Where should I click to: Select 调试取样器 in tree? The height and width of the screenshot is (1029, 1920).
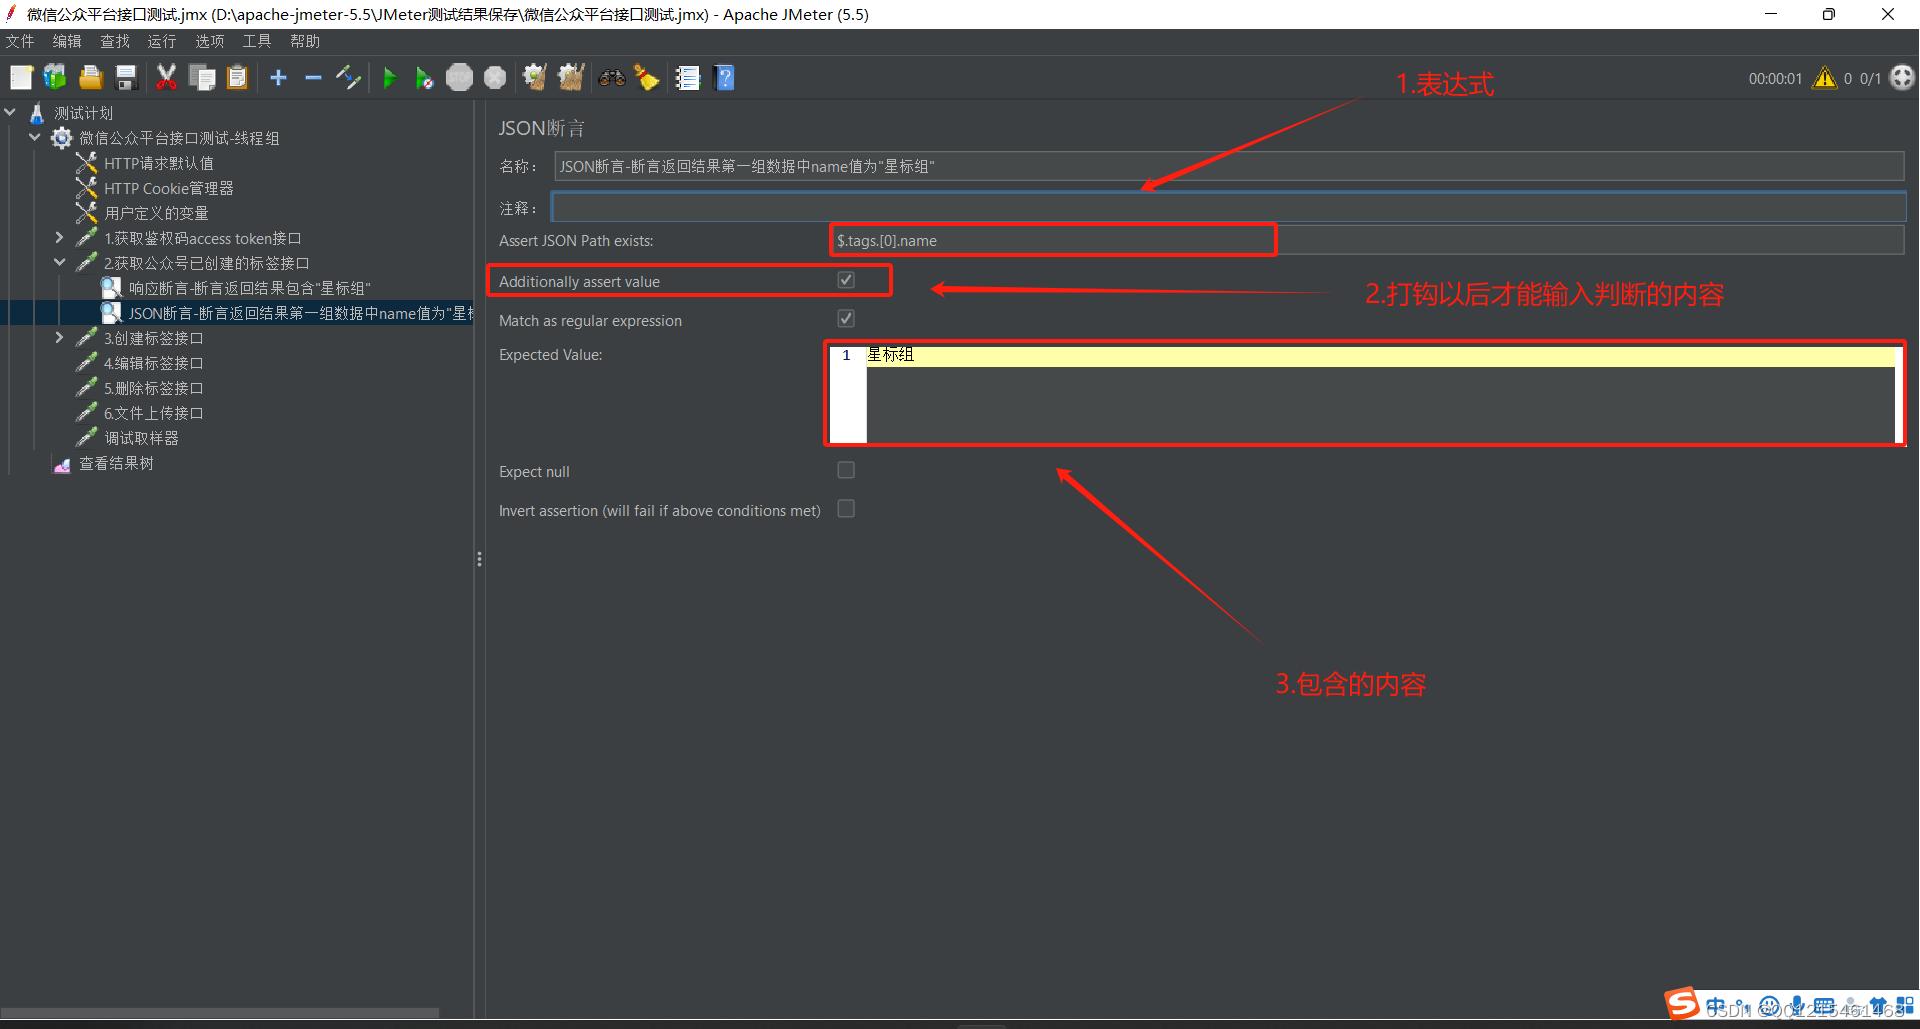[142, 438]
